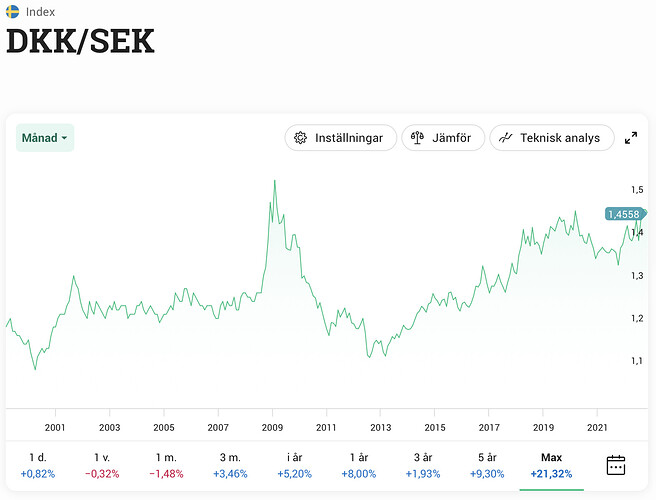Select the 3 år period tab
Screen dimensions: 656x500
[423, 465]
